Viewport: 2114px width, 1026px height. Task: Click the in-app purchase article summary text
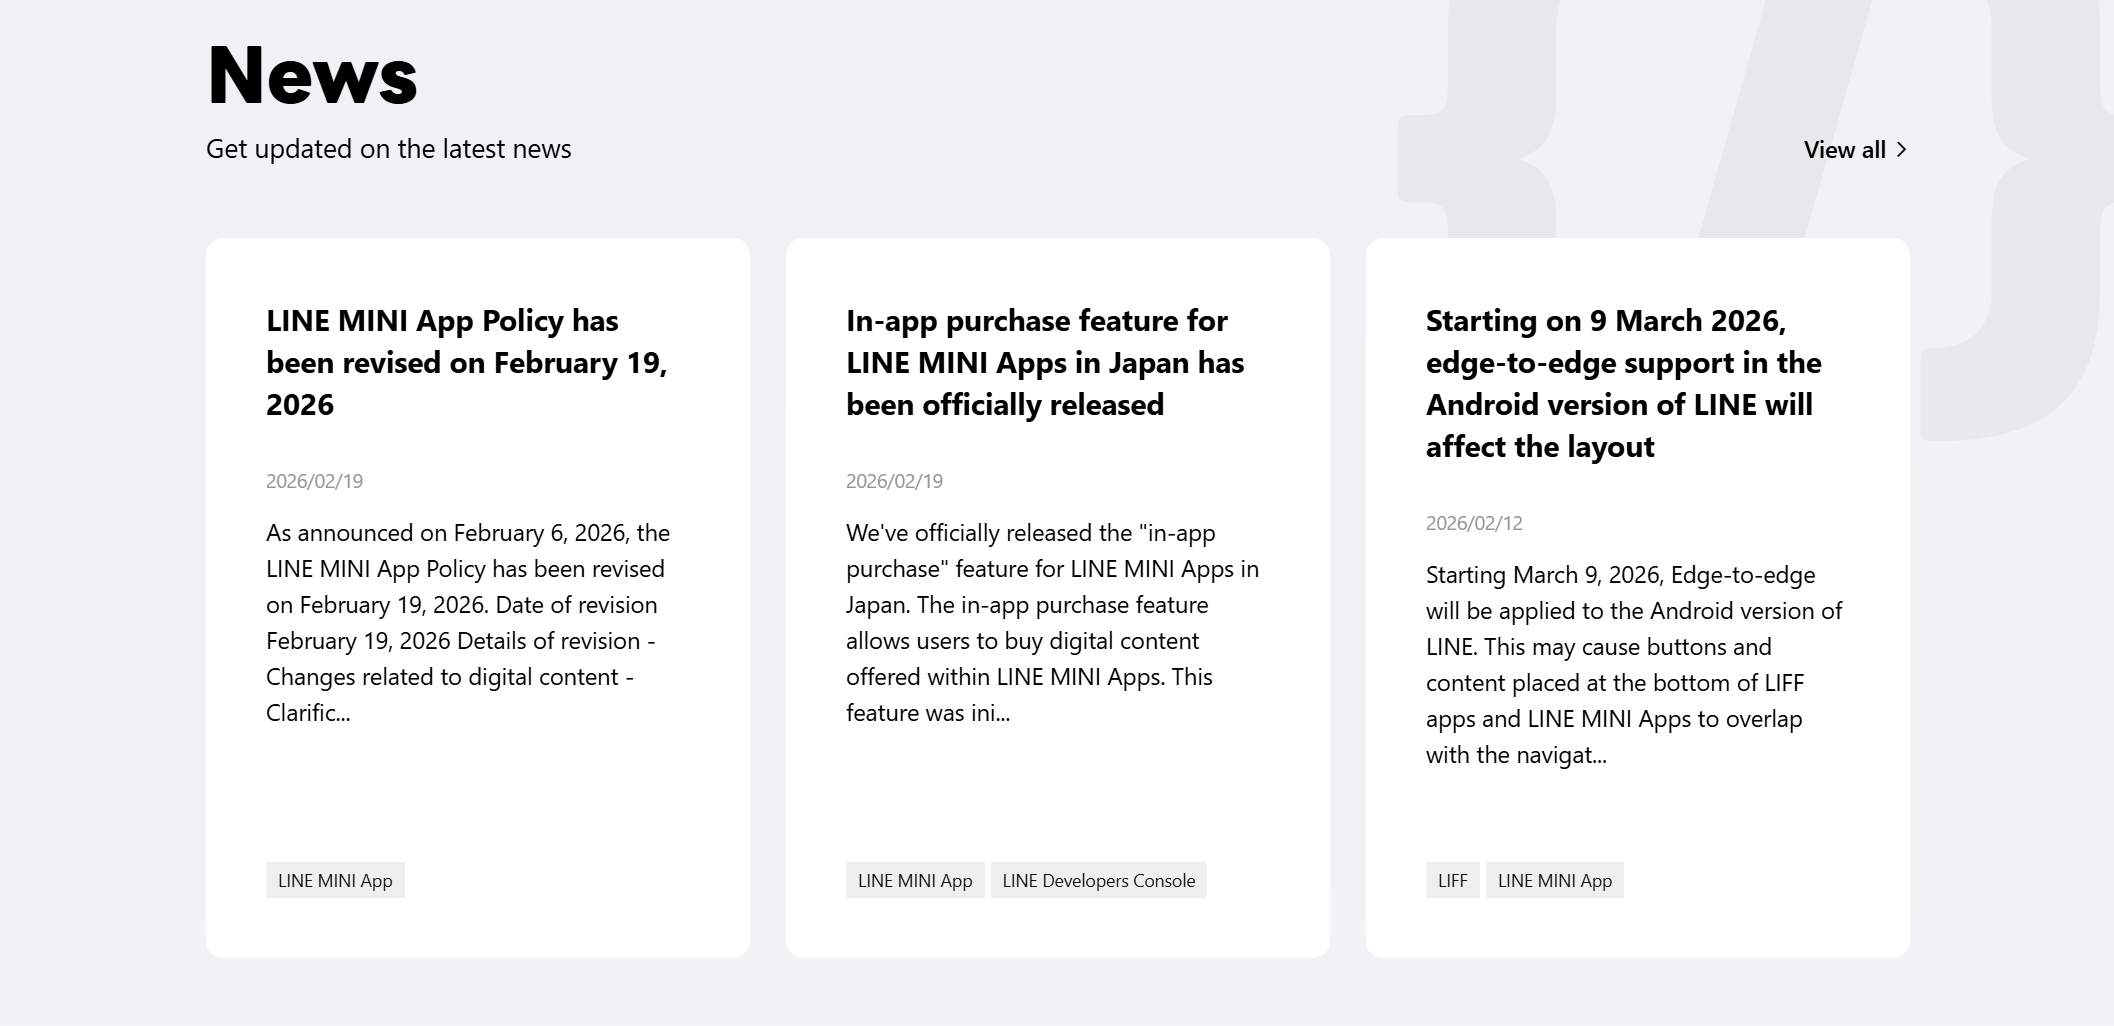(x=1052, y=622)
